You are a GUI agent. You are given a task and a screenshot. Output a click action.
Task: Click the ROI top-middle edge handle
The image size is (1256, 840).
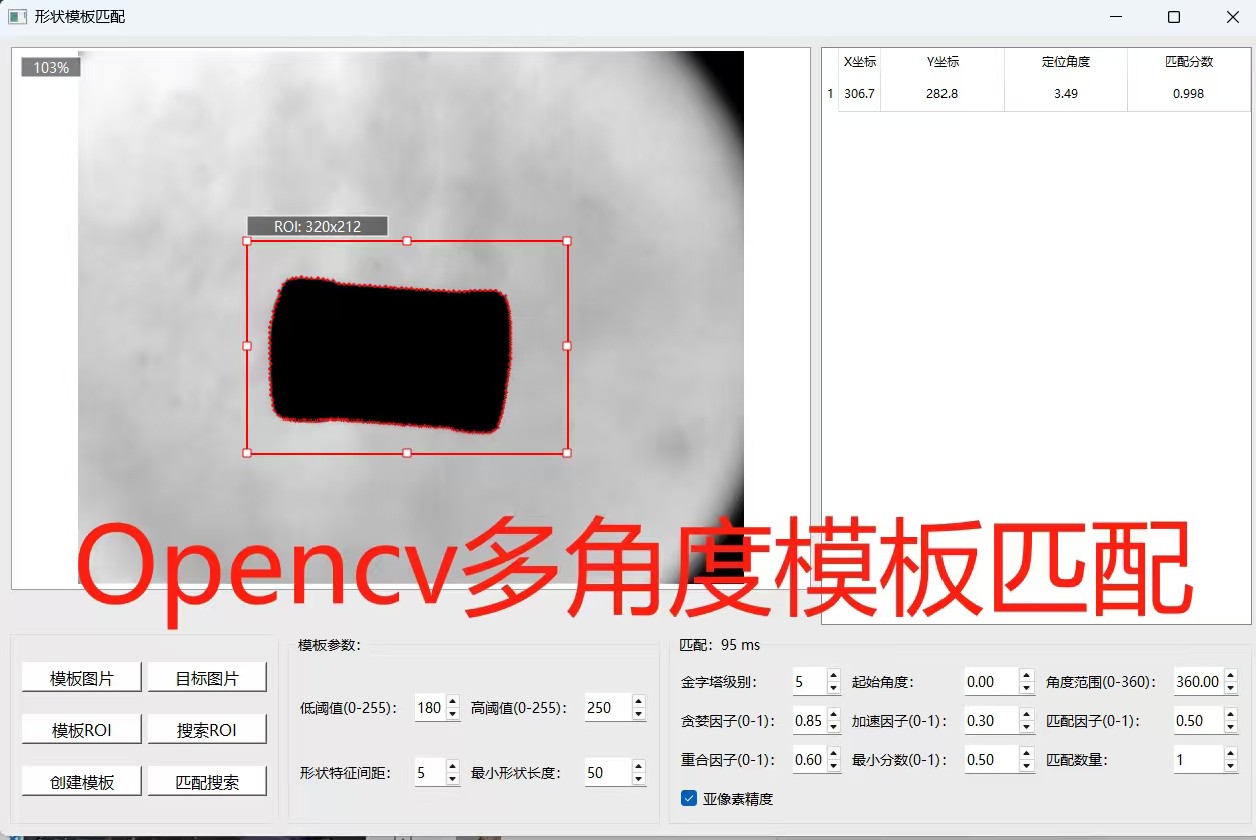click(x=407, y=240)
